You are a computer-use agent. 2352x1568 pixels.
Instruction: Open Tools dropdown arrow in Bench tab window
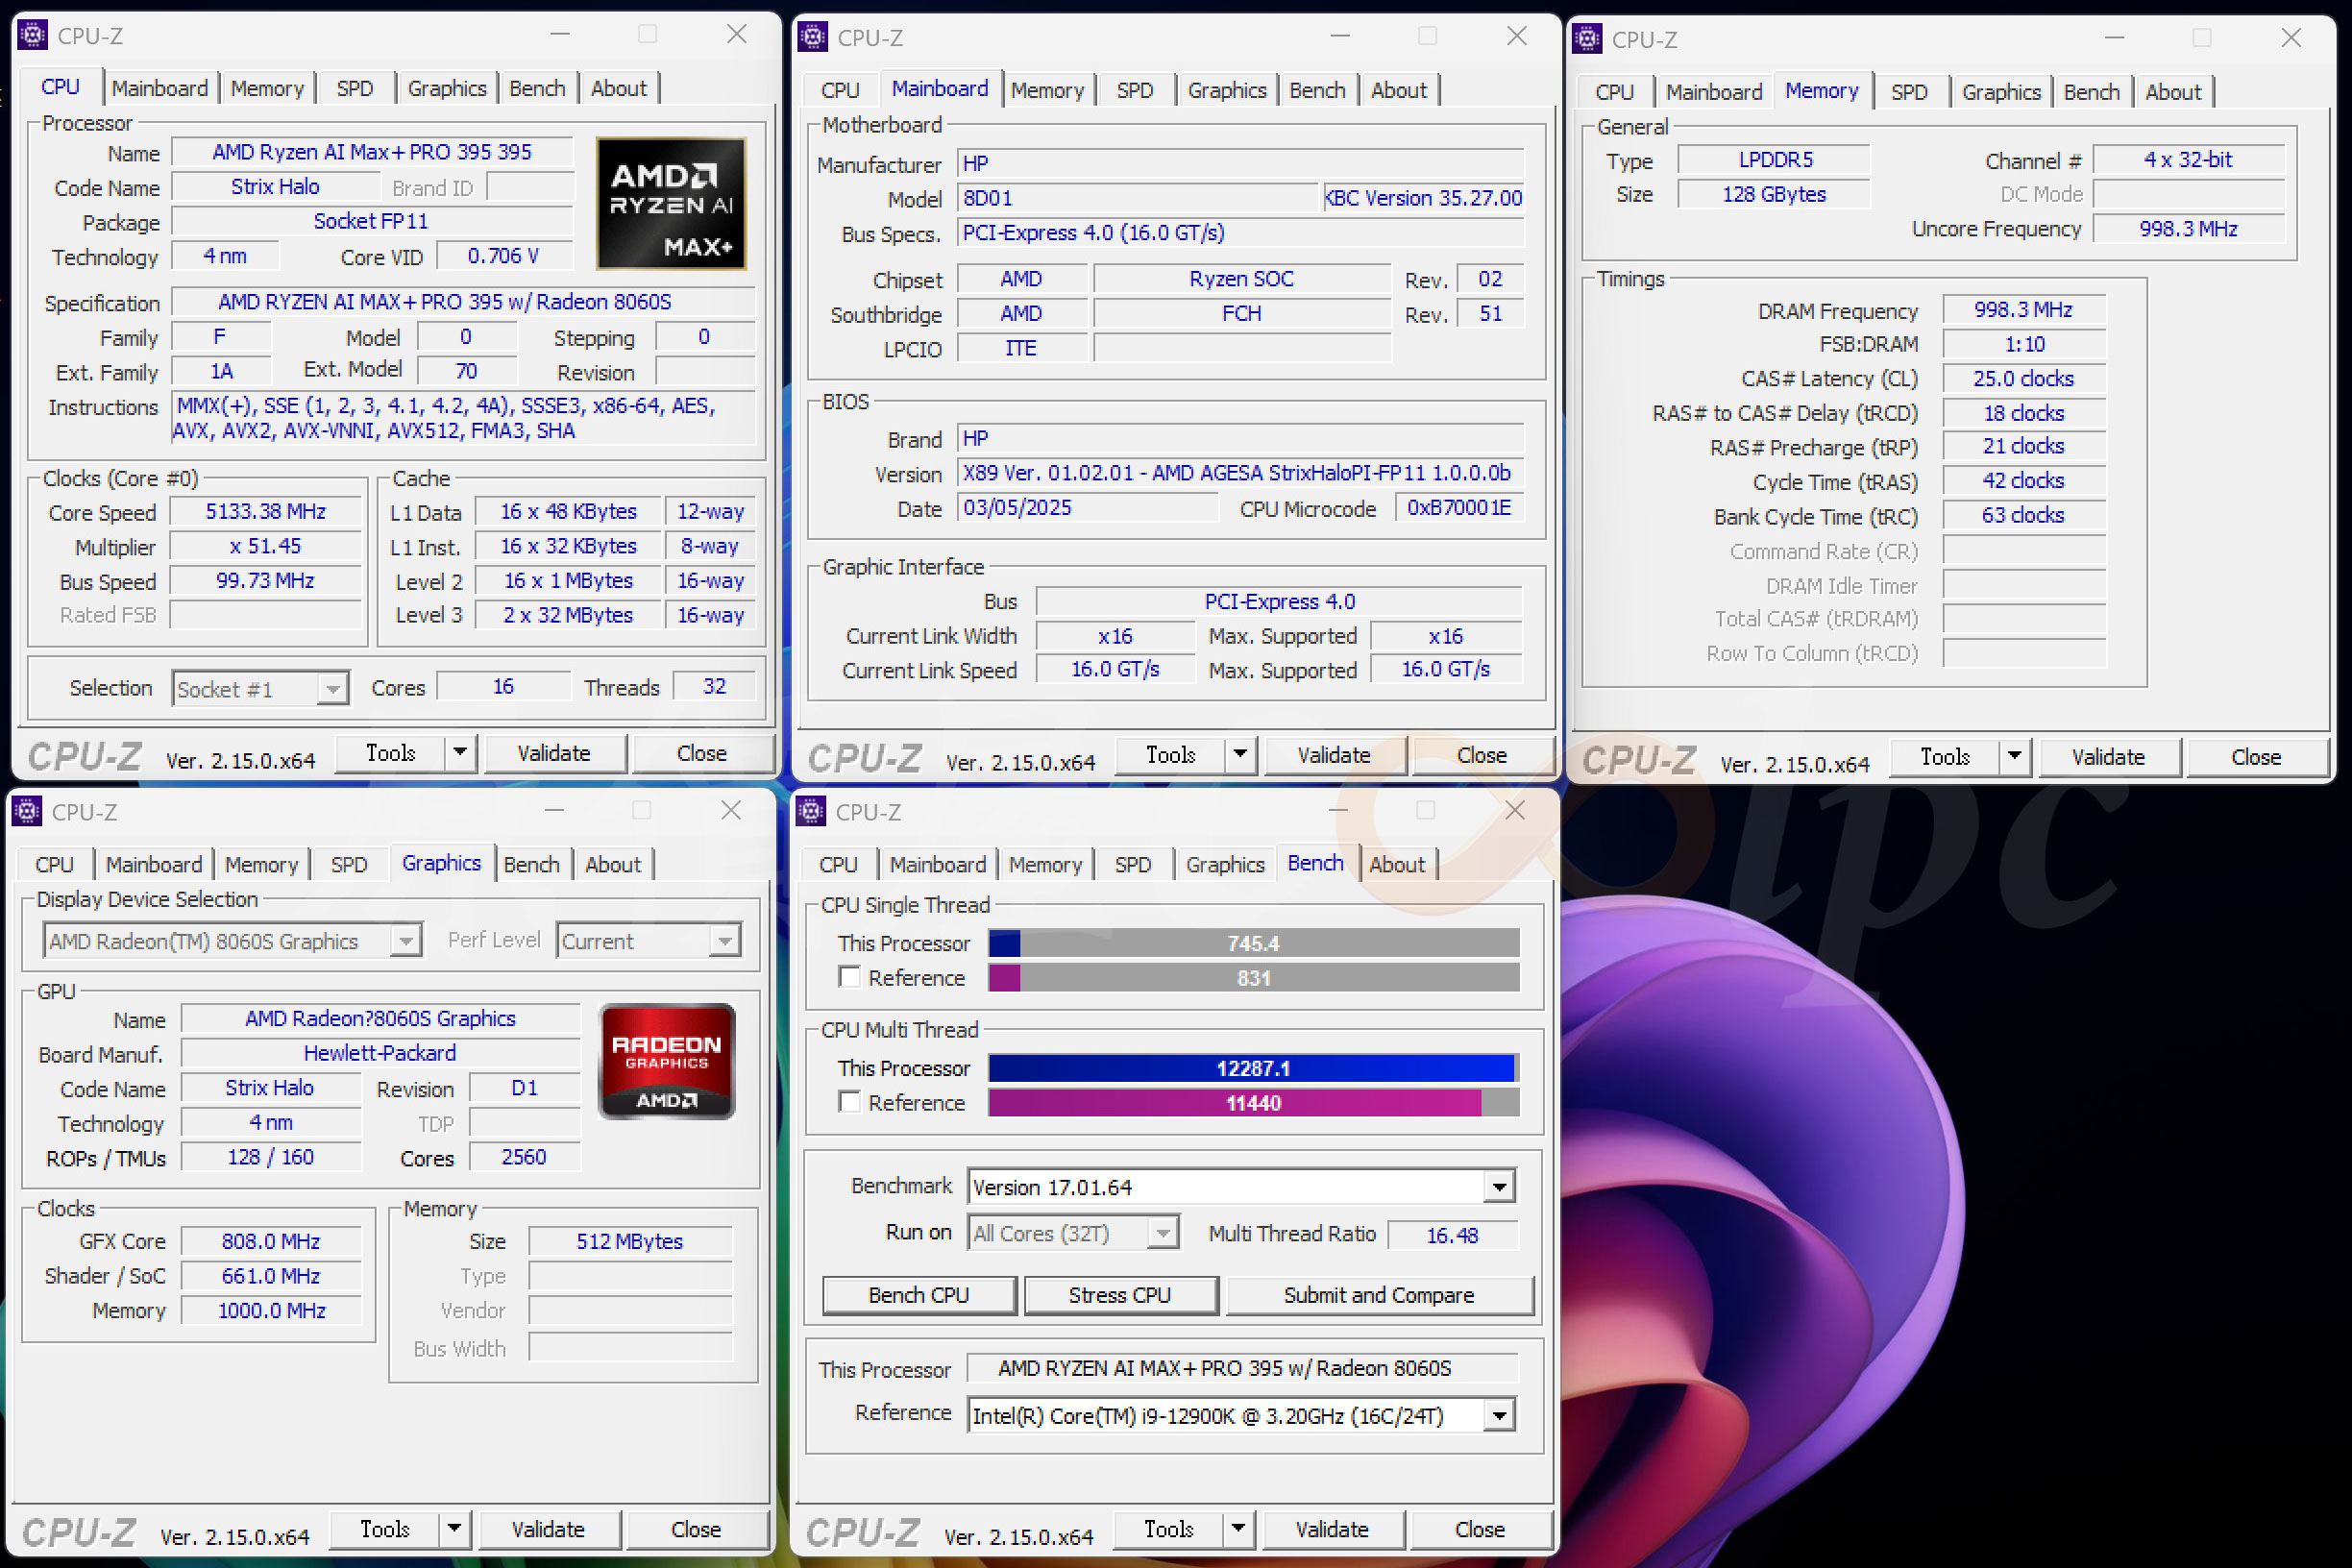[1238, 1529]
